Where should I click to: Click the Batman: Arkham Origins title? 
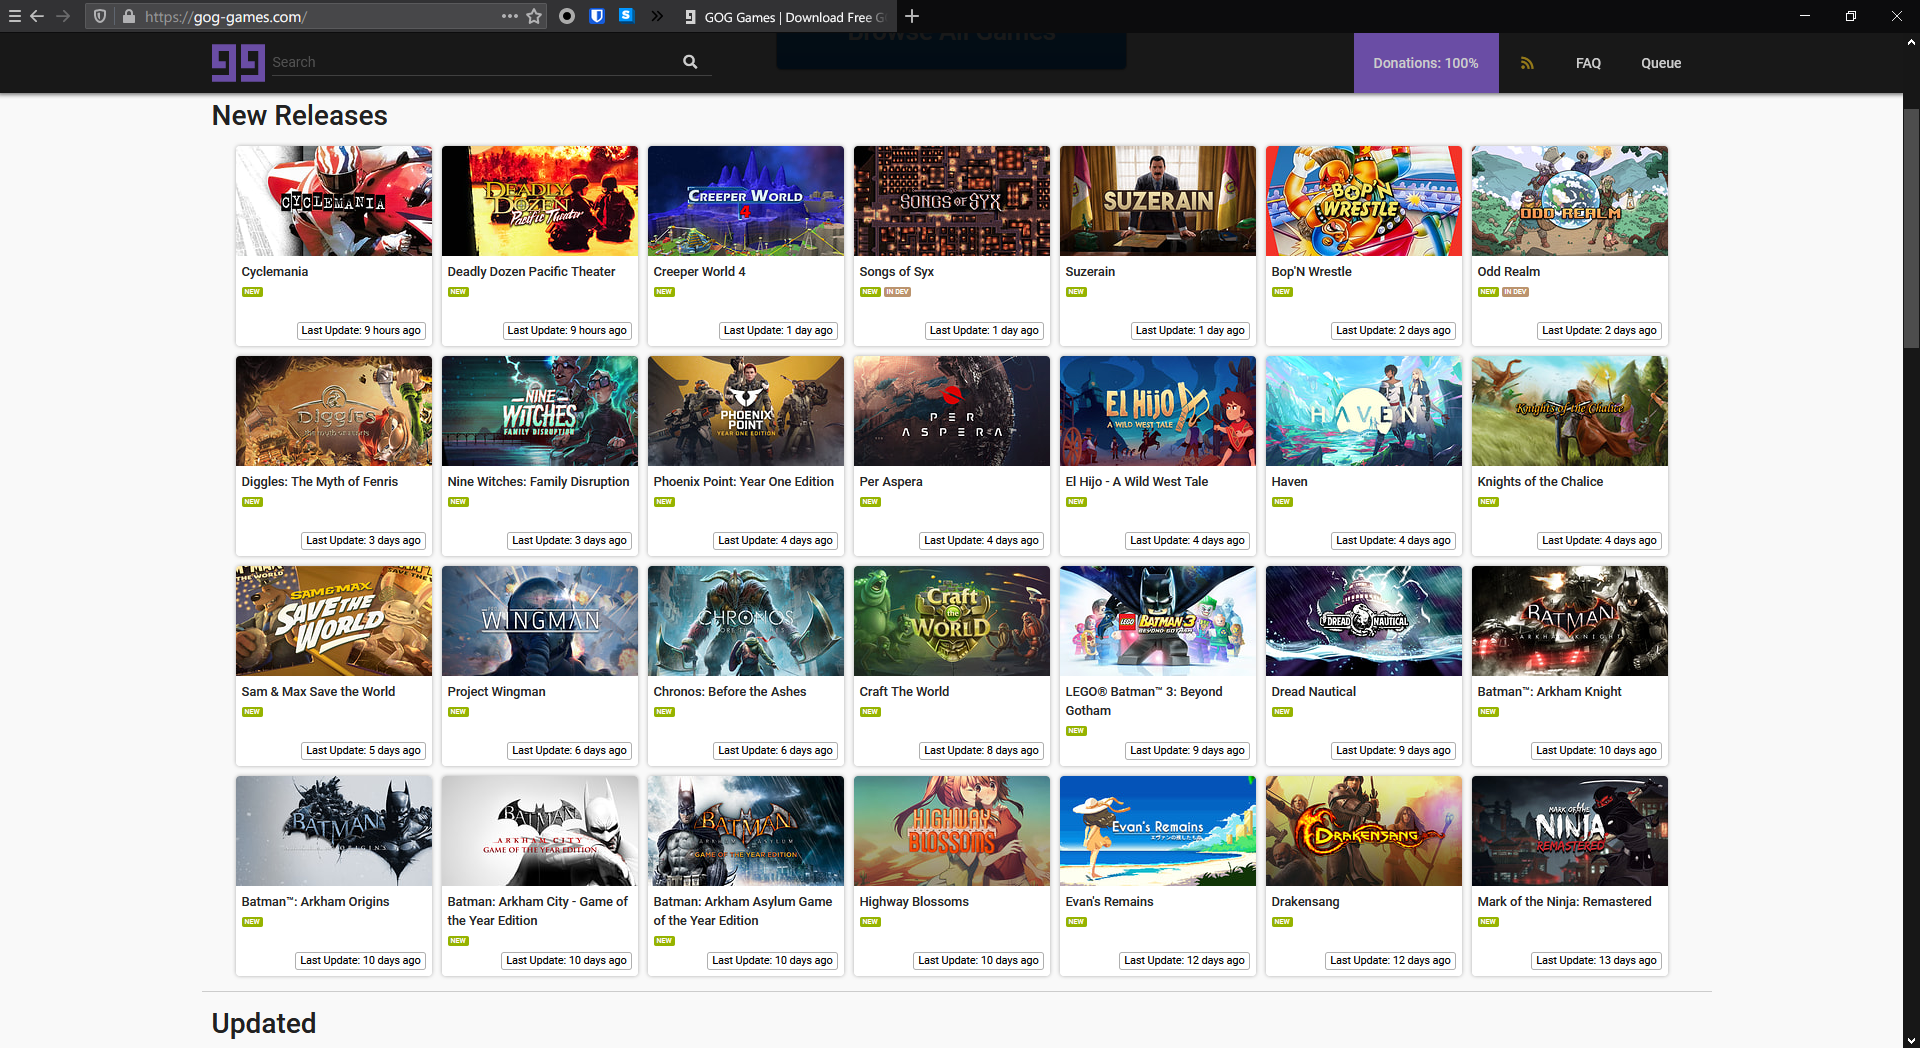[315, 902]
